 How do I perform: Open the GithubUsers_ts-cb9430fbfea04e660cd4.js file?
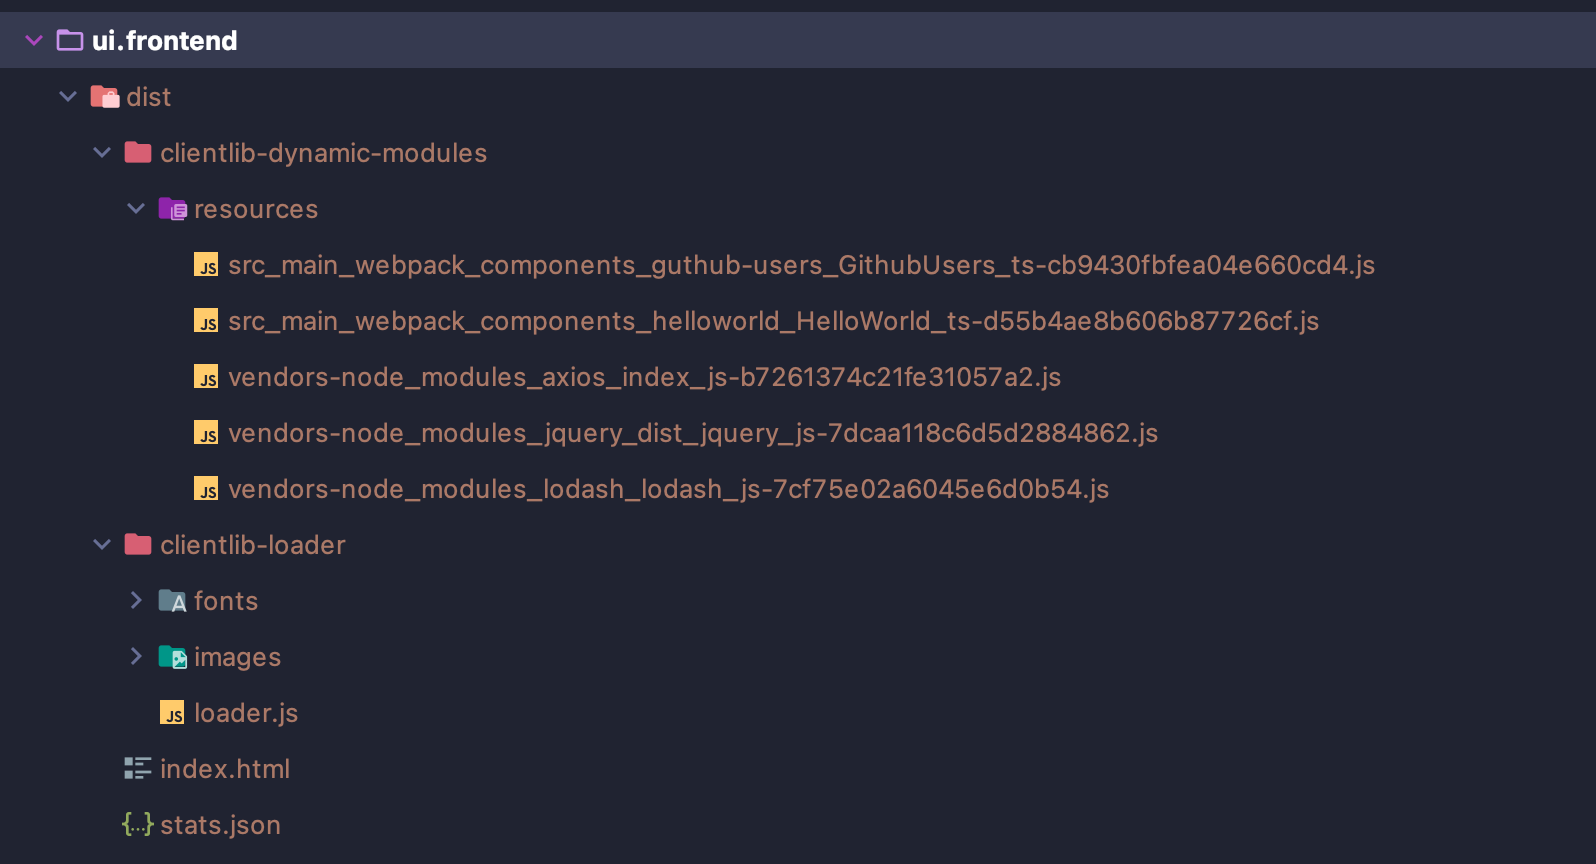(x=802, y=265)
